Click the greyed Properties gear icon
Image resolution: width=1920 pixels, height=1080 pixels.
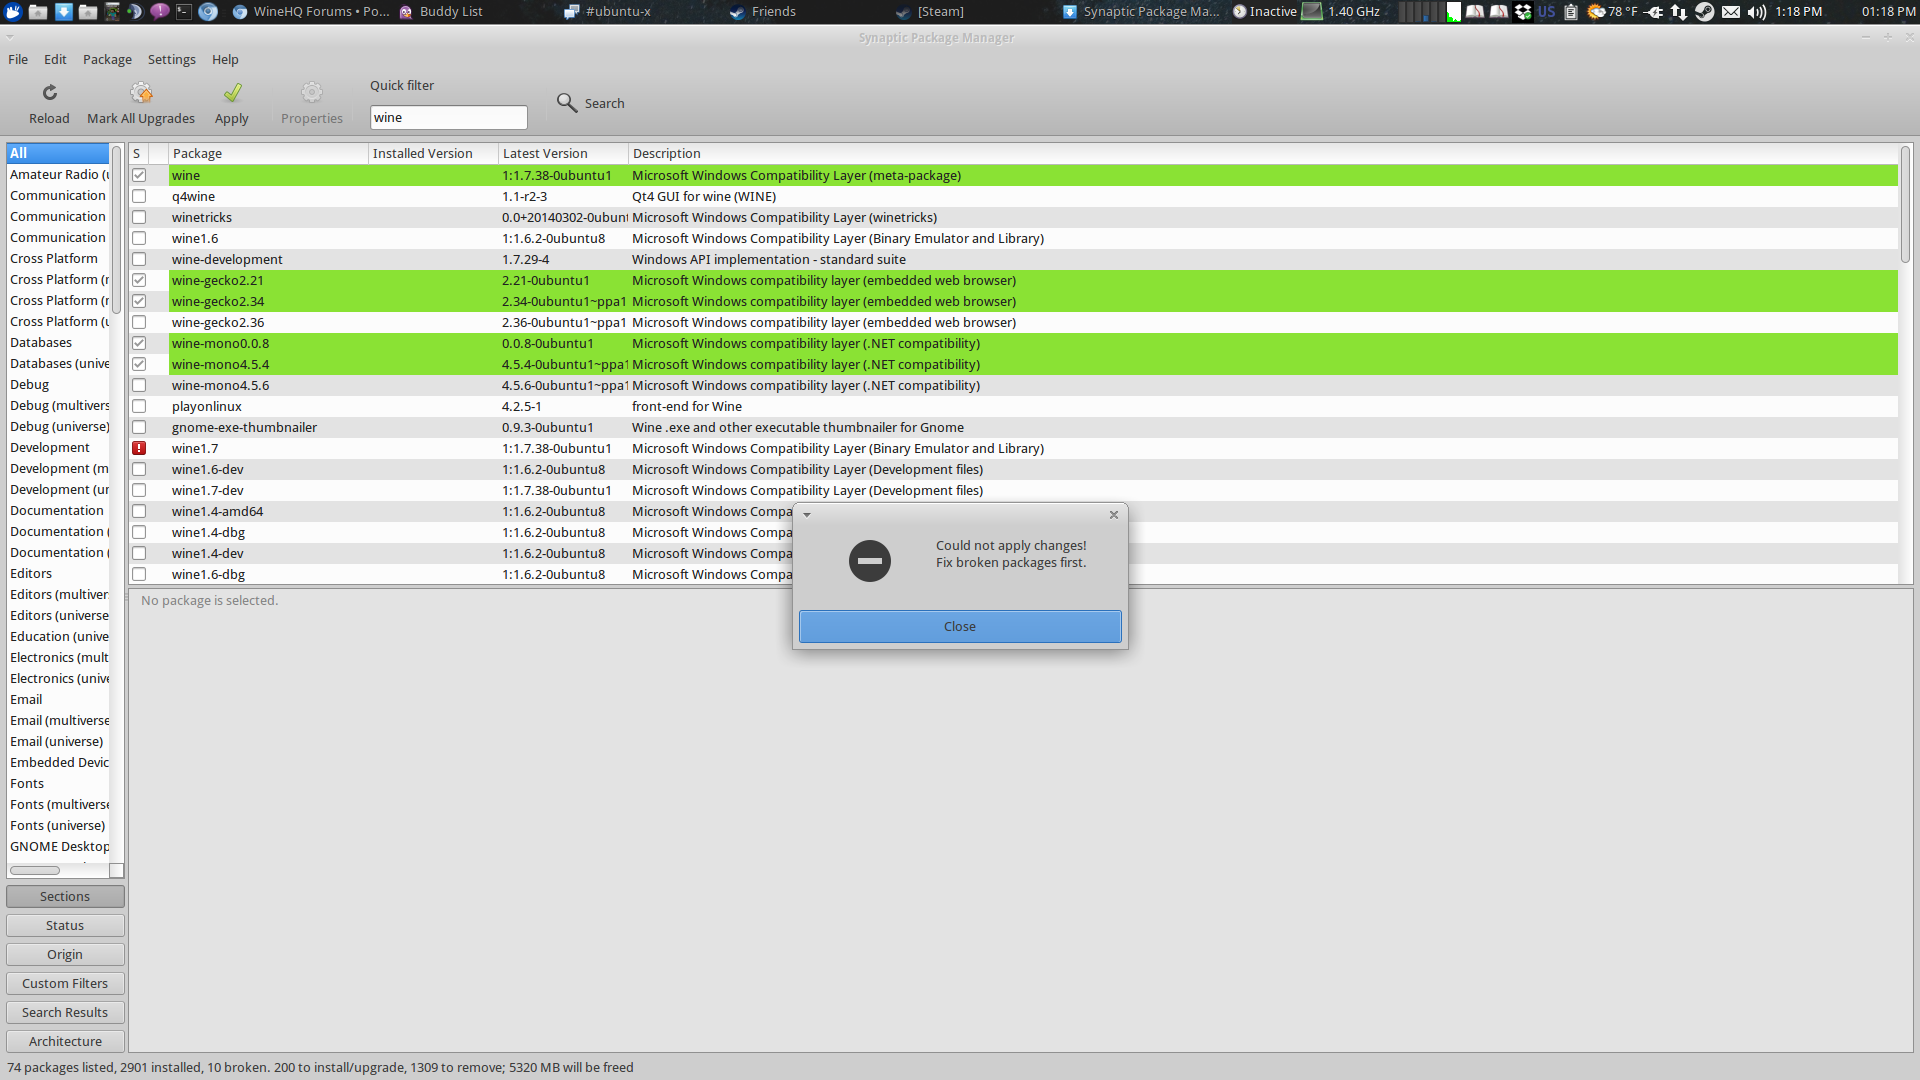click(x=312, y=93)
